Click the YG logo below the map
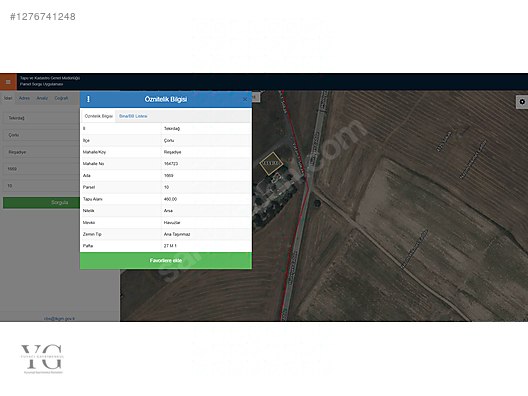The height and width of the screenshot is (396, 528). coord(42,359)
